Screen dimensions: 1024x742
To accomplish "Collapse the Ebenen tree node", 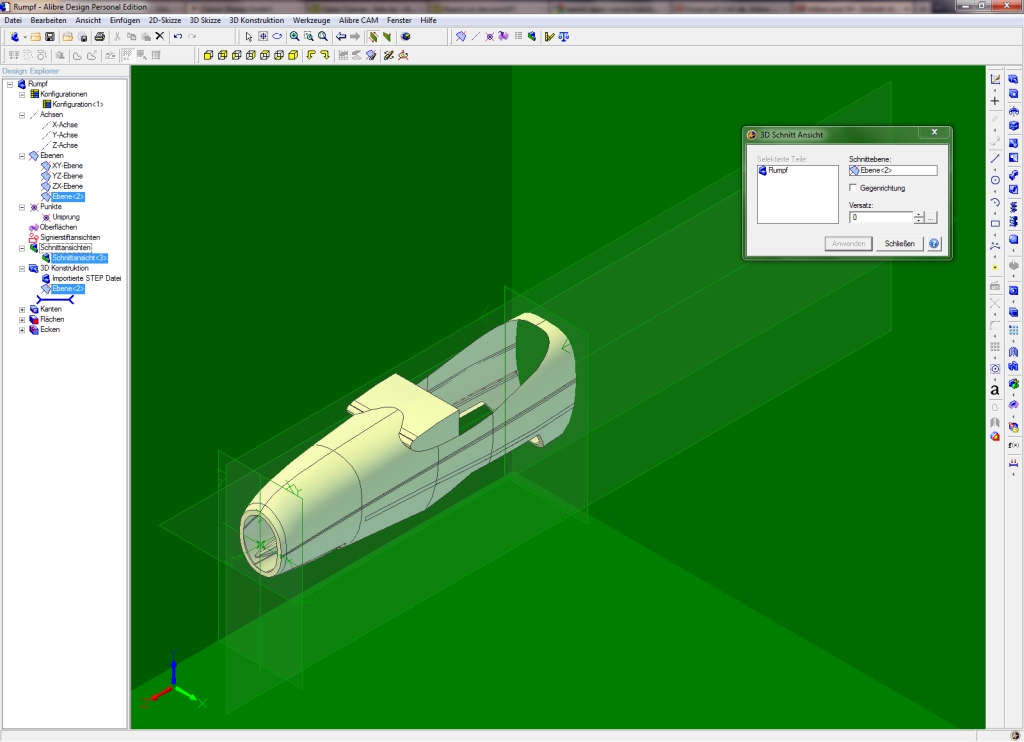I will click(x=22, y=156).
